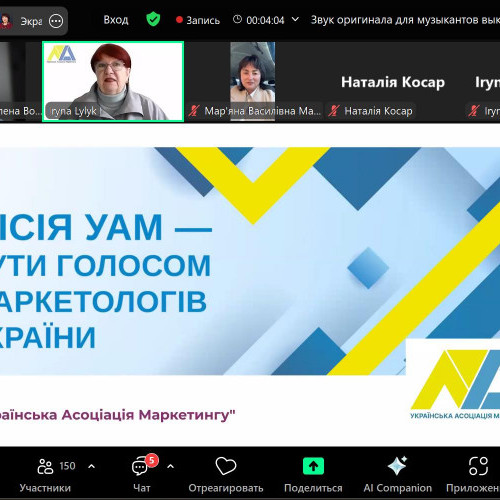
Task: Click the green Share screen icon
Action: (x=313, y=466)
